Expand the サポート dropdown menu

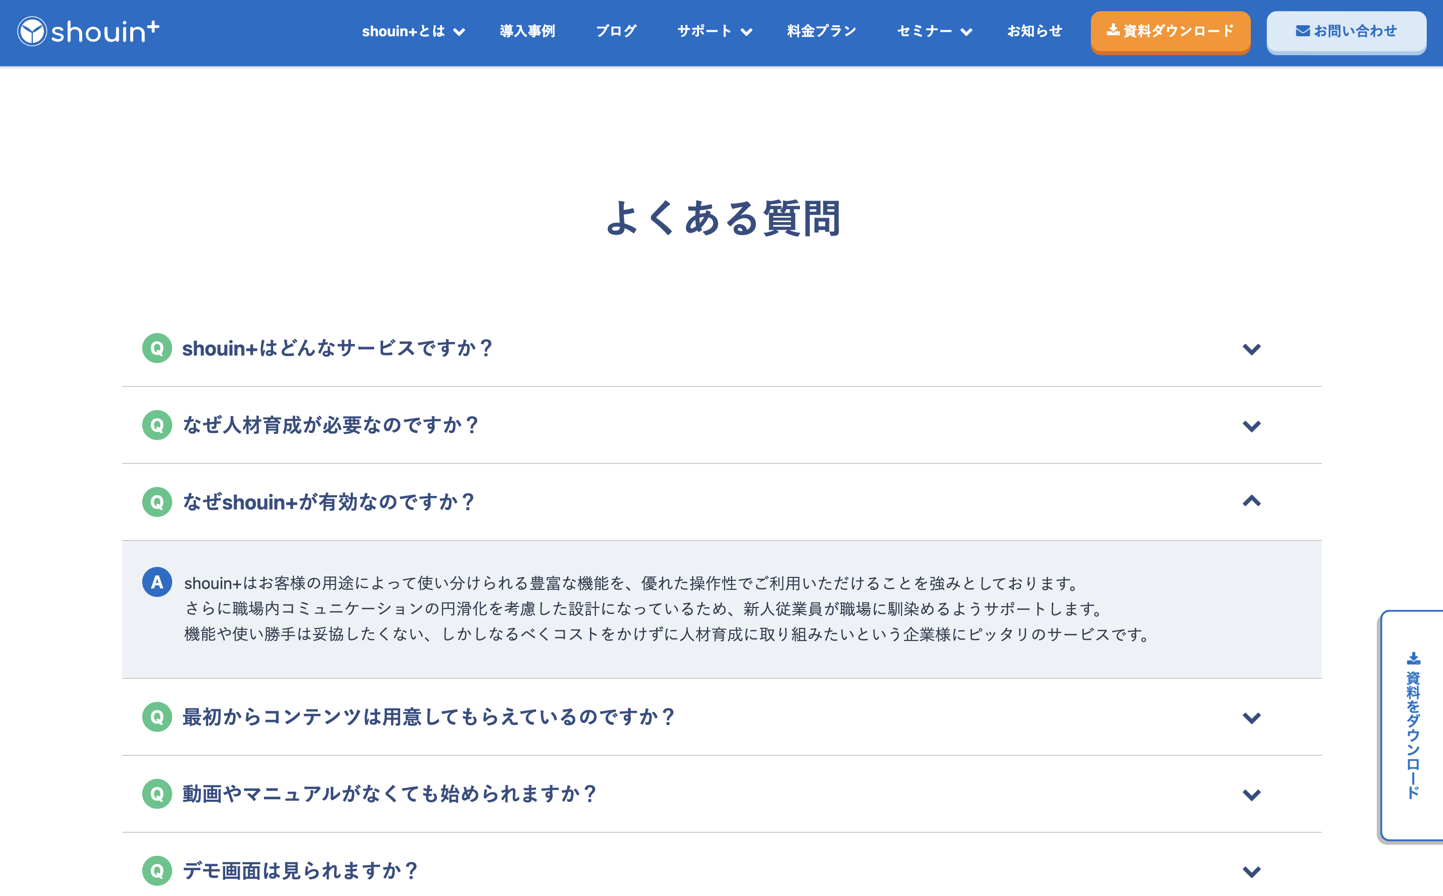[x=714, y=32]
